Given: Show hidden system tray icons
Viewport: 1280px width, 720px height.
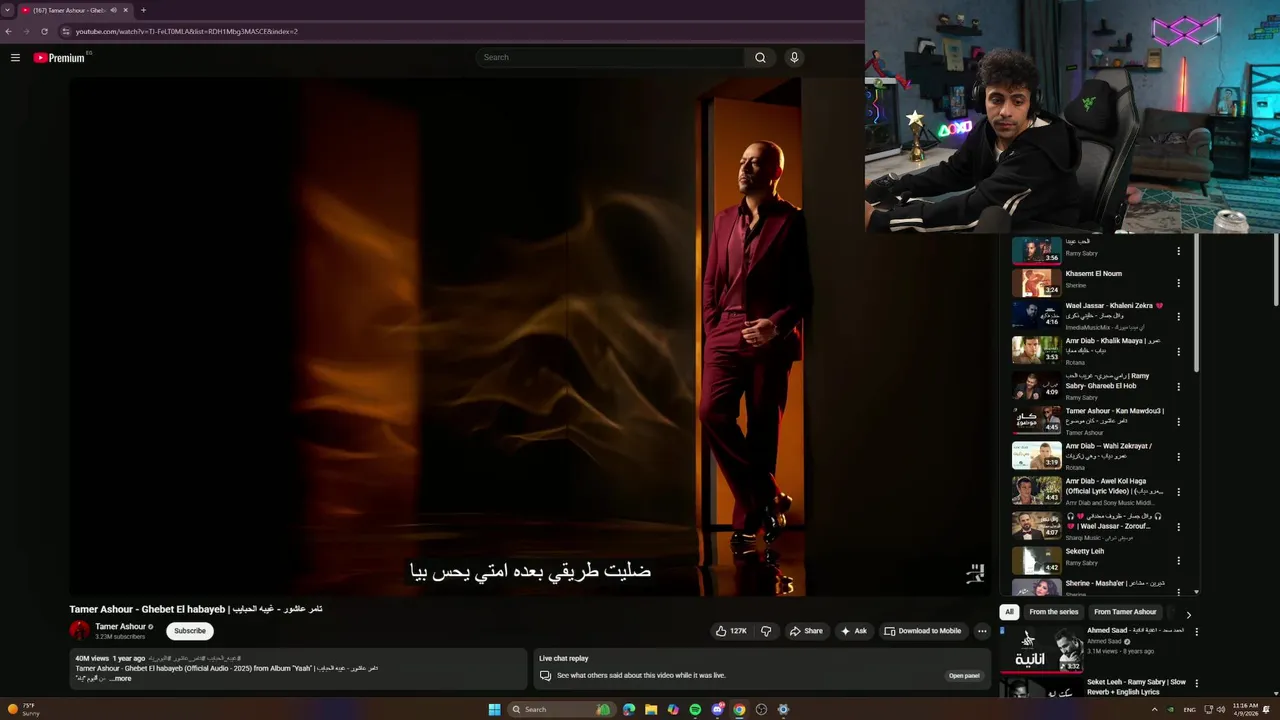Looking at the screenshot, I should pyautogui.click(x=1154, y=710).
